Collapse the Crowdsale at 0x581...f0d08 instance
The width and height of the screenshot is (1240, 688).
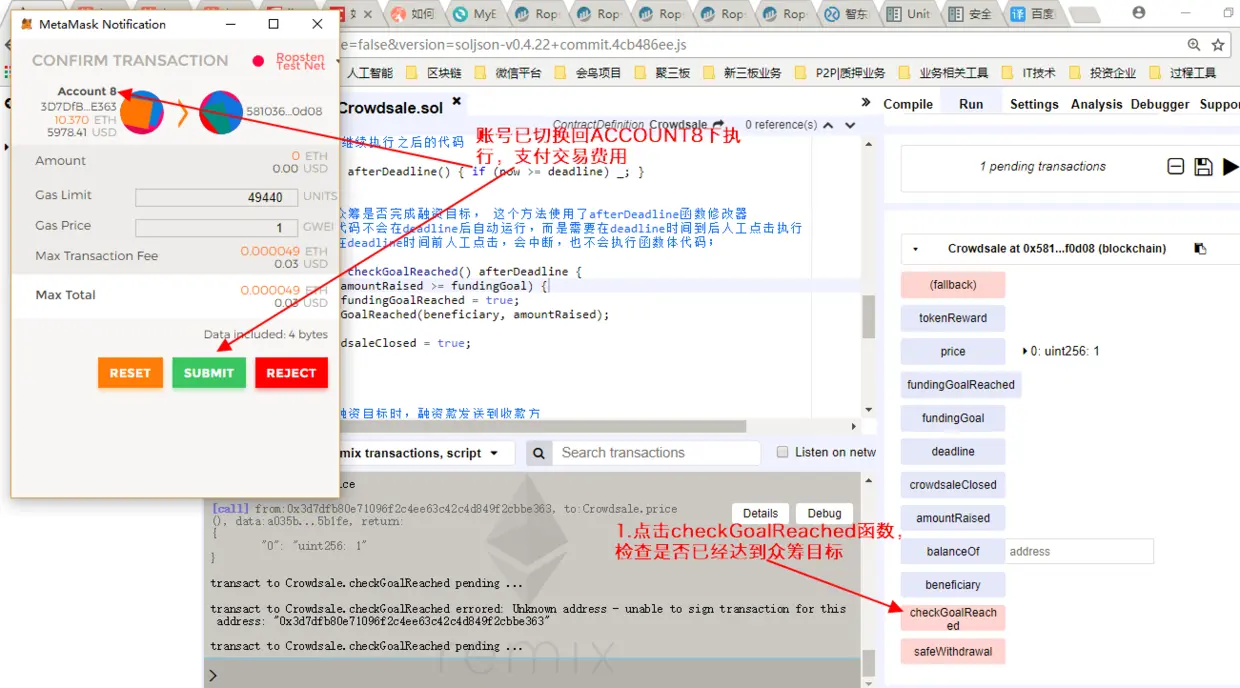[916, 249]
